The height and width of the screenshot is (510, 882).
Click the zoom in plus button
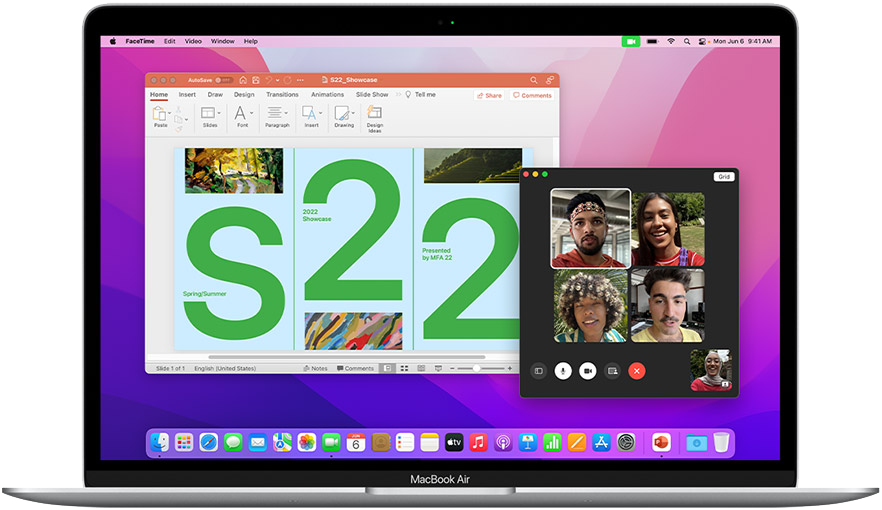510,368
